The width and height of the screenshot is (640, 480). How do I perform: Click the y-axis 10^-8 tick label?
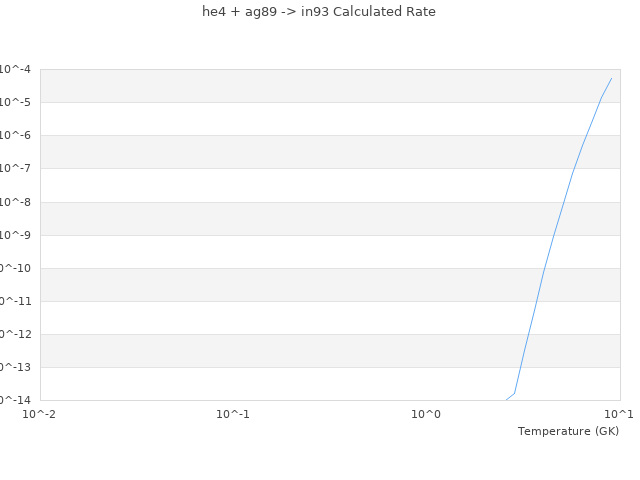click(x=15, y=202)
